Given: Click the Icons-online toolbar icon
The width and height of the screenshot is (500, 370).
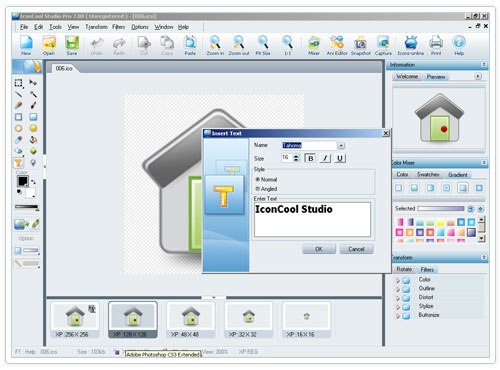Looking at the screenshot, I should [x=411, y=45].
